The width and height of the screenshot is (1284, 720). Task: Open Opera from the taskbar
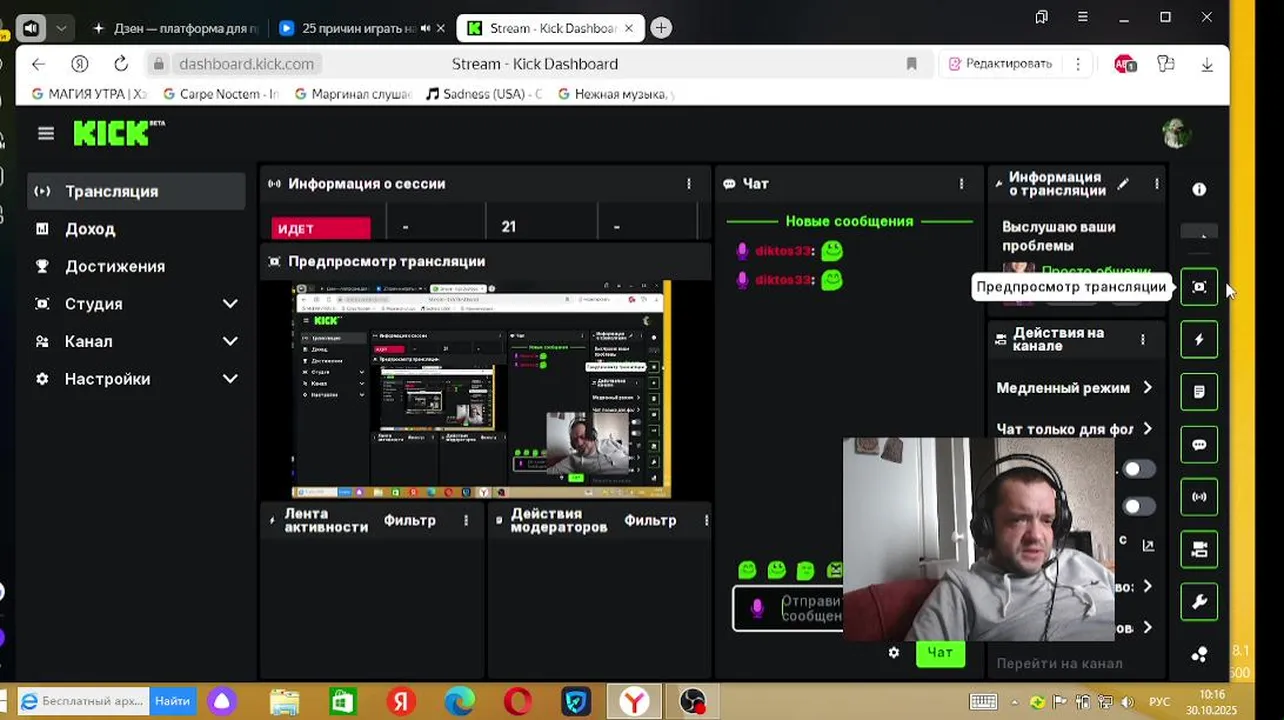(518, 702)
